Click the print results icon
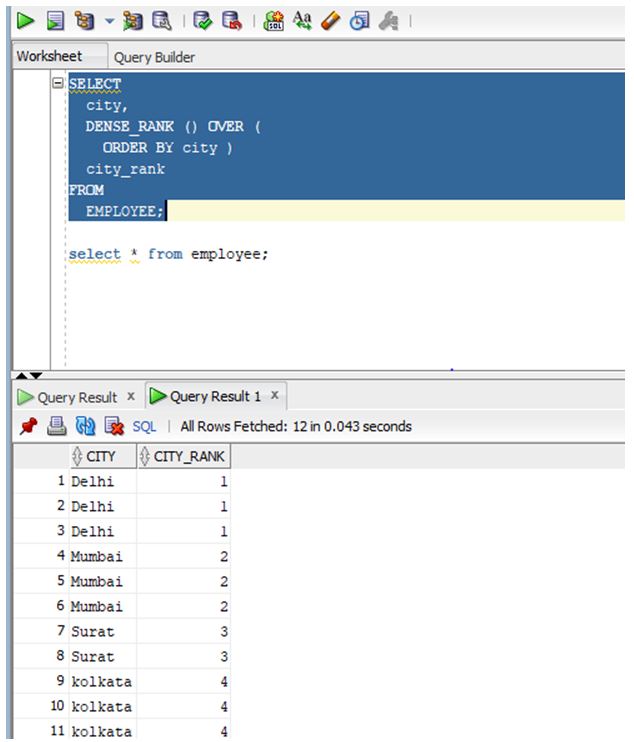Image resolution: width=634 pixels, height=742 pixels. coord(57,426)
